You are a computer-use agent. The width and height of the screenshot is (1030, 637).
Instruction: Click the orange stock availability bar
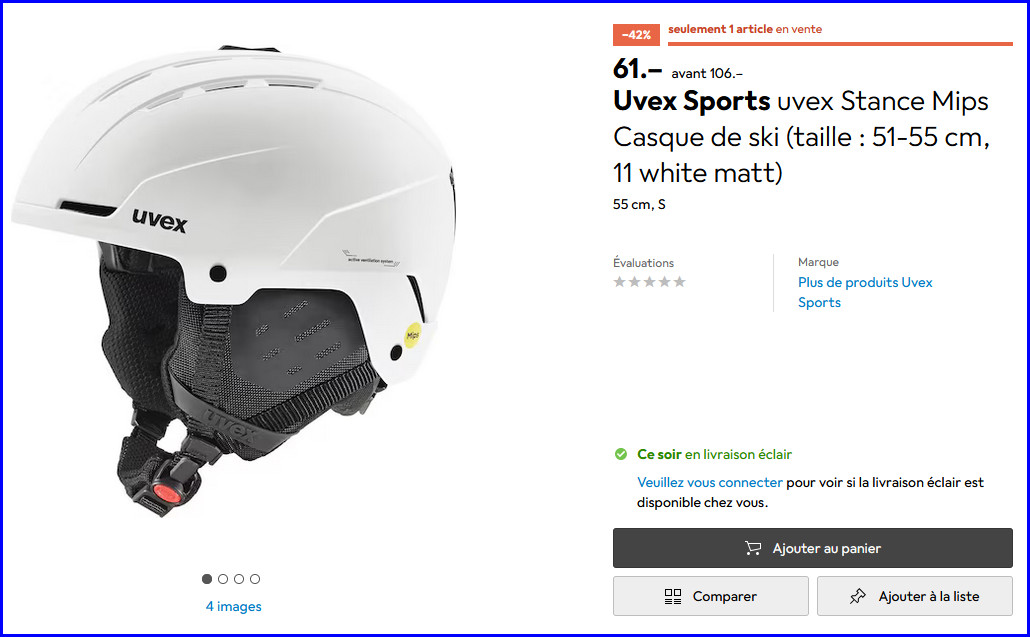pyautogui.click(x=840, y=44)
